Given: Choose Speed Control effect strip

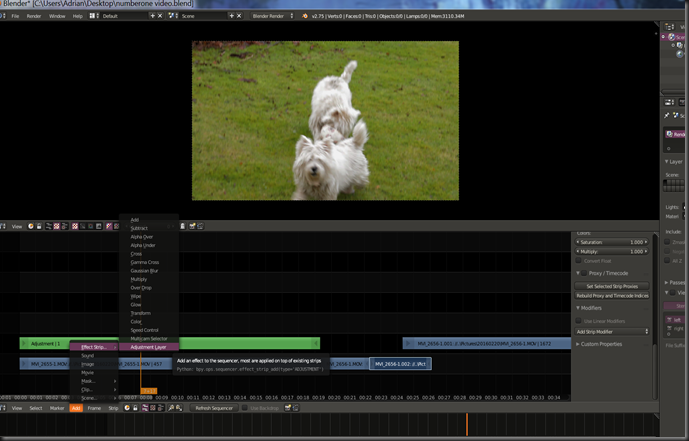Looking at the screenshot, I should pos(149,330).
